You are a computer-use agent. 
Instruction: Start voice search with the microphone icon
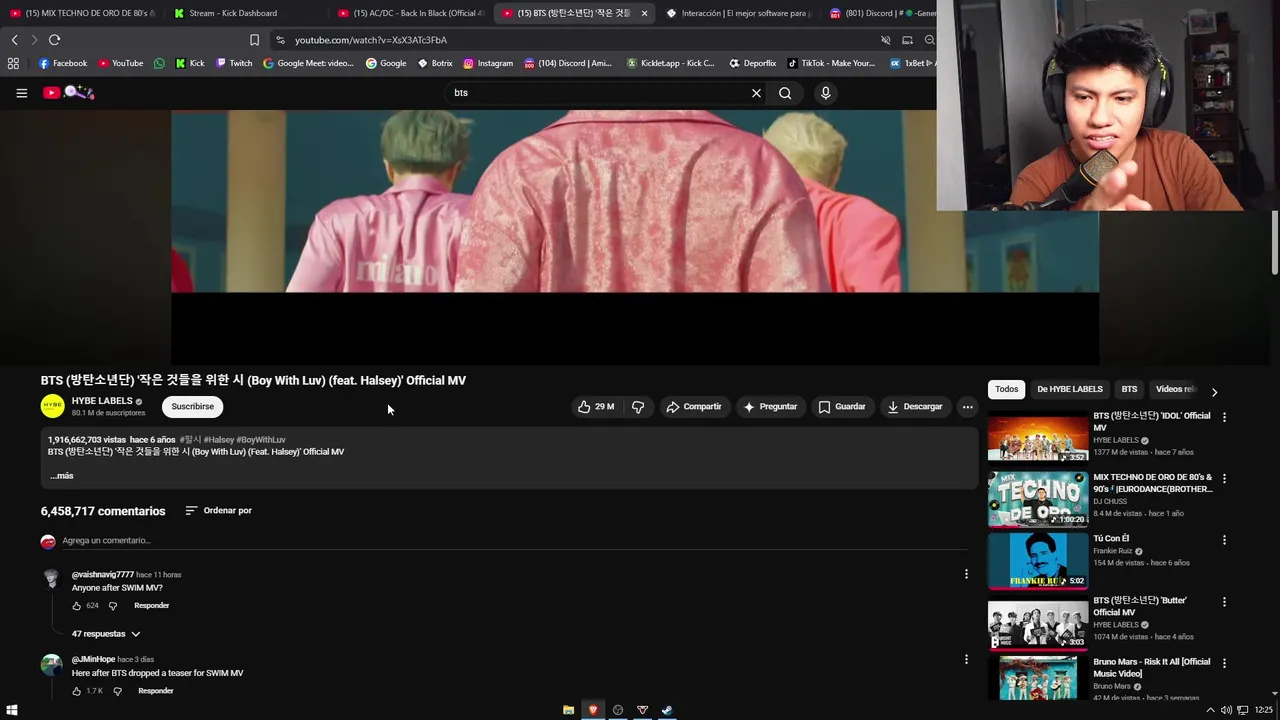[x=825, y=93]
